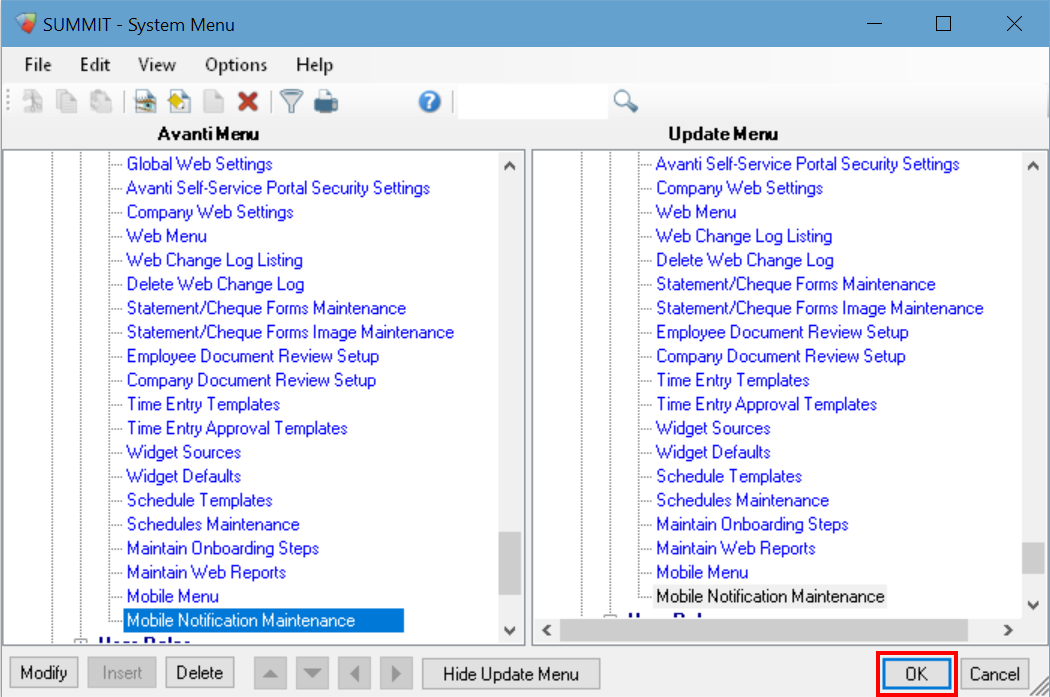Image resolution: width=1050 pixels, height=697 pixels.
Task: Click the blue Help question mark icon
Action: (429, 102)
